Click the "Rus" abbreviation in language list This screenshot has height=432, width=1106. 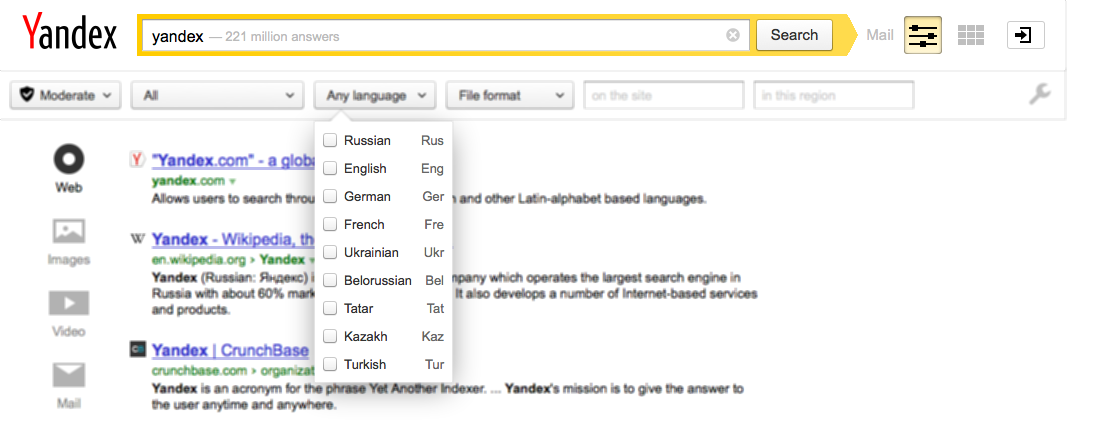pos(432,140)
